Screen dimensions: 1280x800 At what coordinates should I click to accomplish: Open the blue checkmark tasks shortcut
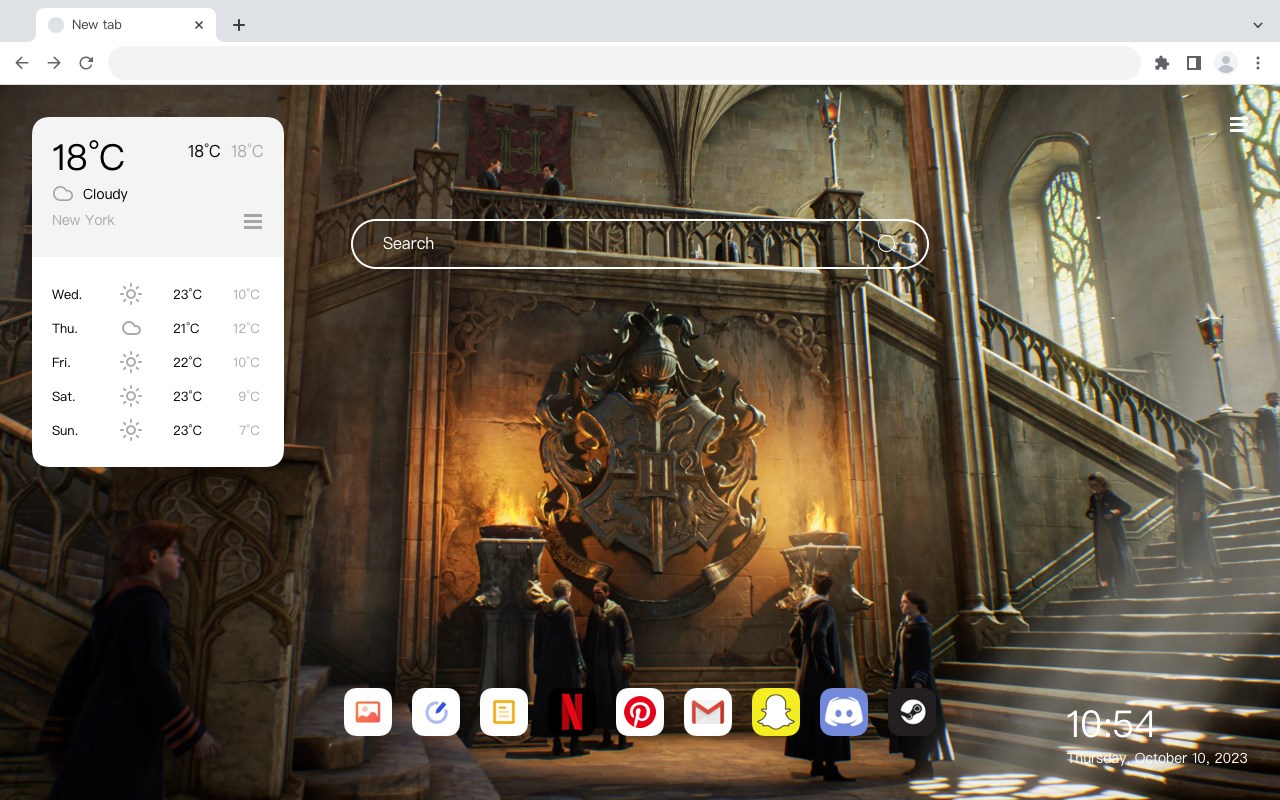(436, 712)
